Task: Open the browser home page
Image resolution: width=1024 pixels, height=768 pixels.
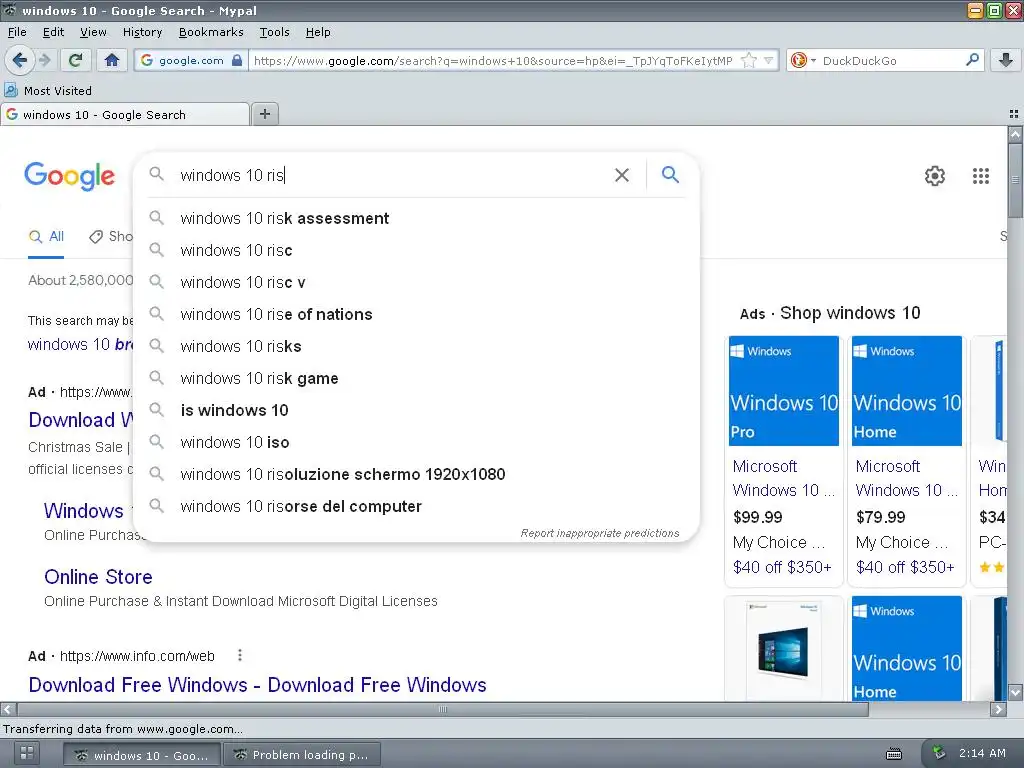Action: [x=112, y=60]
